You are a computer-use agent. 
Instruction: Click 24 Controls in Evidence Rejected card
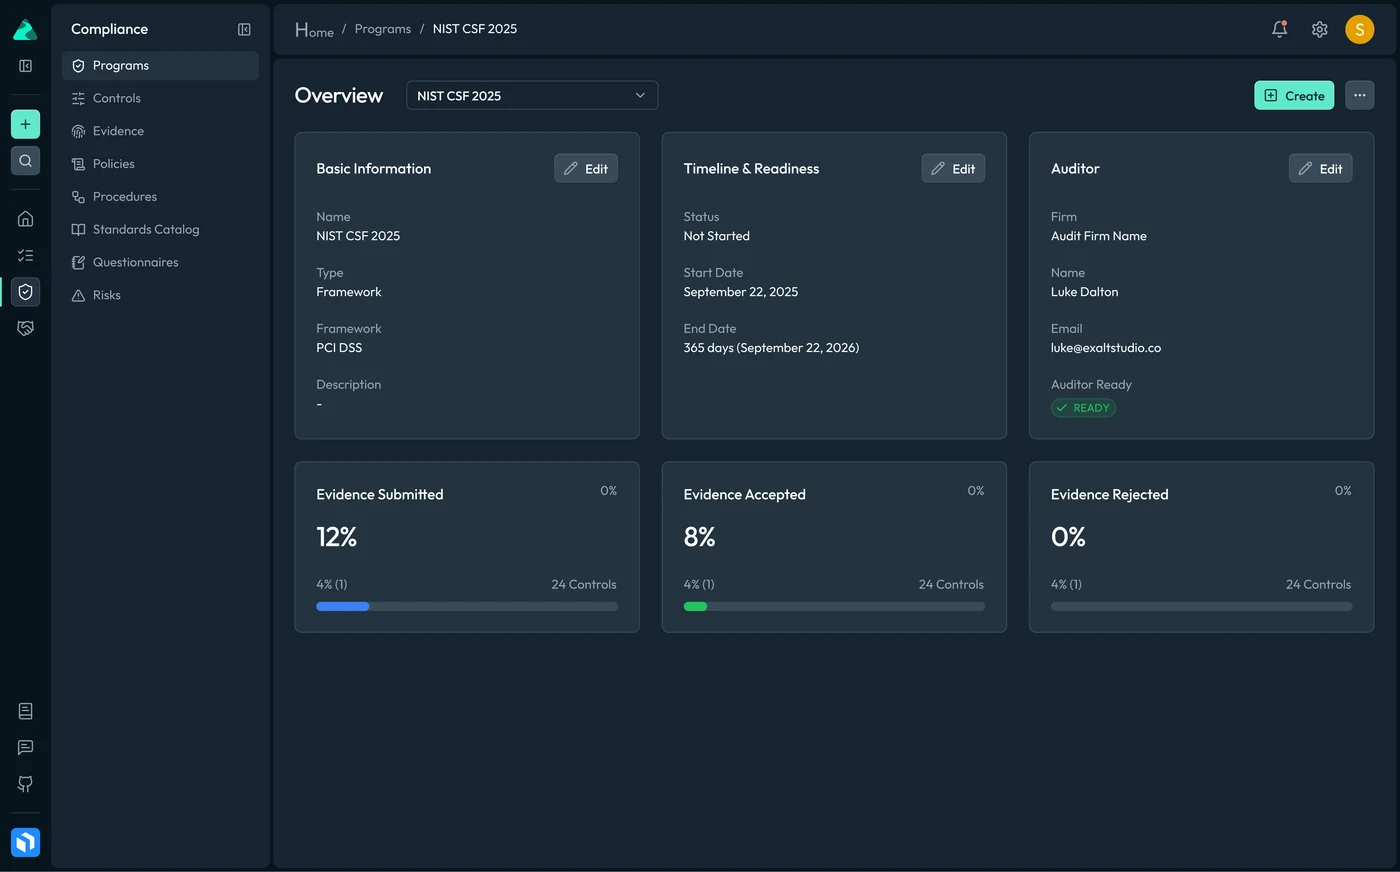pyautogui.click(x=1318, y=584)
